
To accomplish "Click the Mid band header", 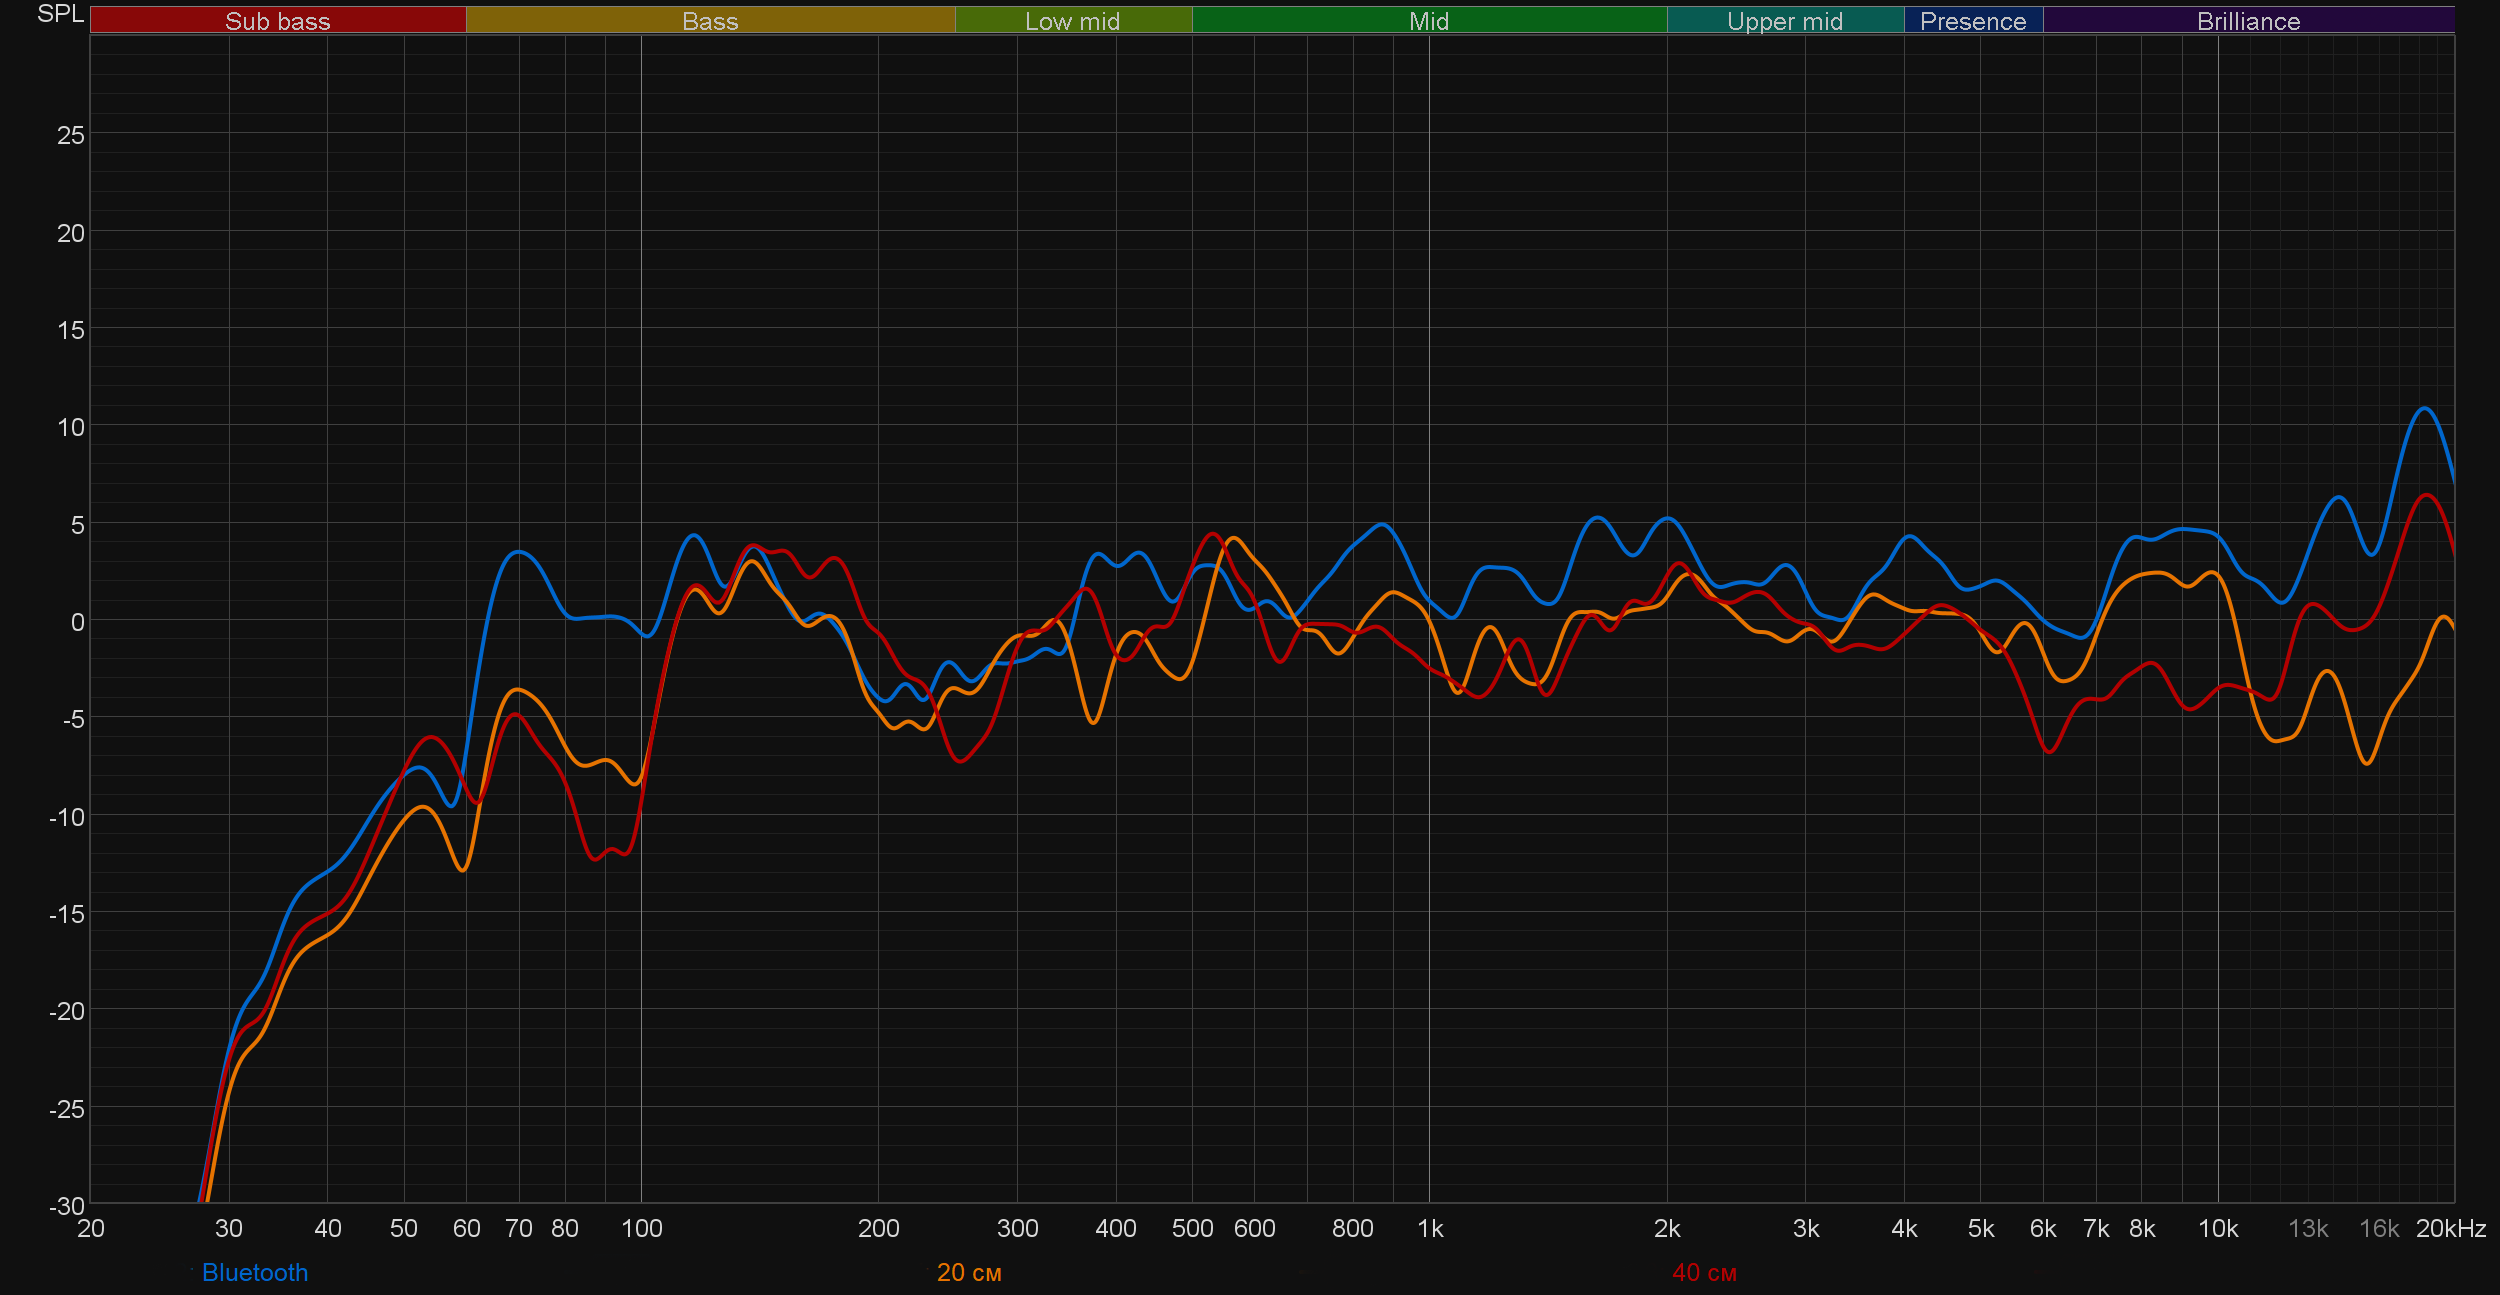I will tap(1428, 21).
